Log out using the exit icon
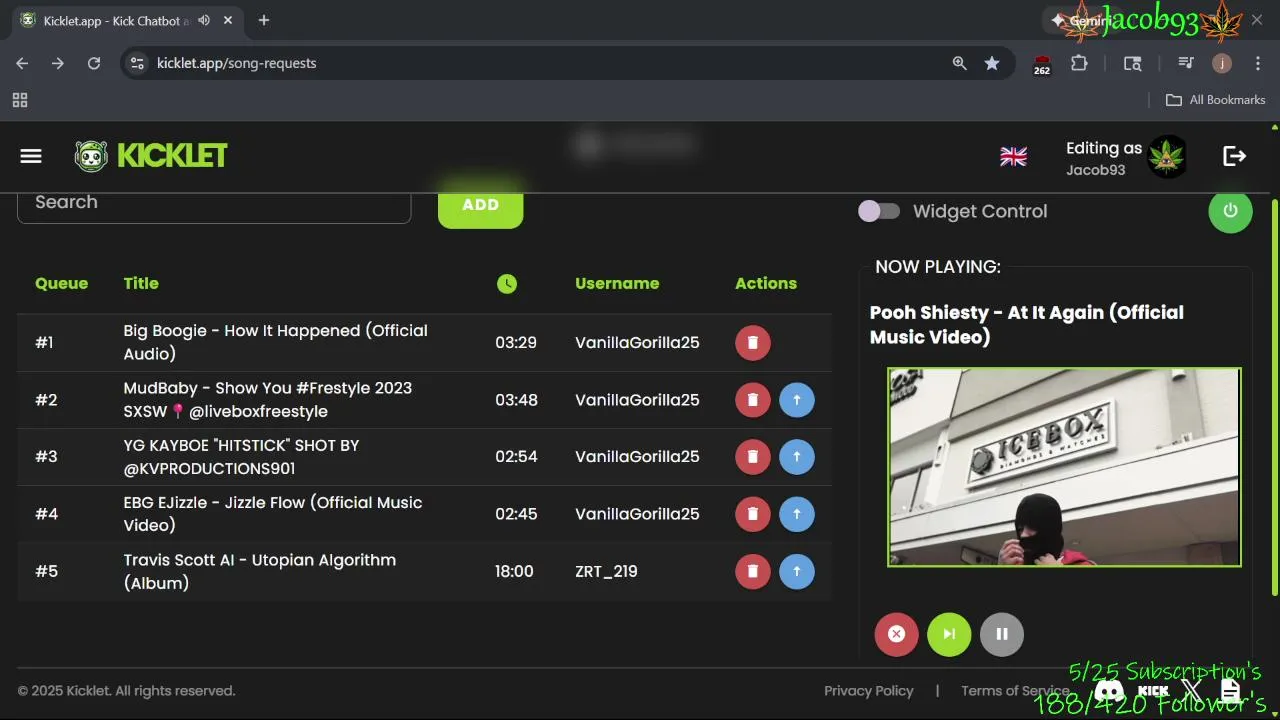Viewport: 1280px width, 720px height. point(1234,156)
